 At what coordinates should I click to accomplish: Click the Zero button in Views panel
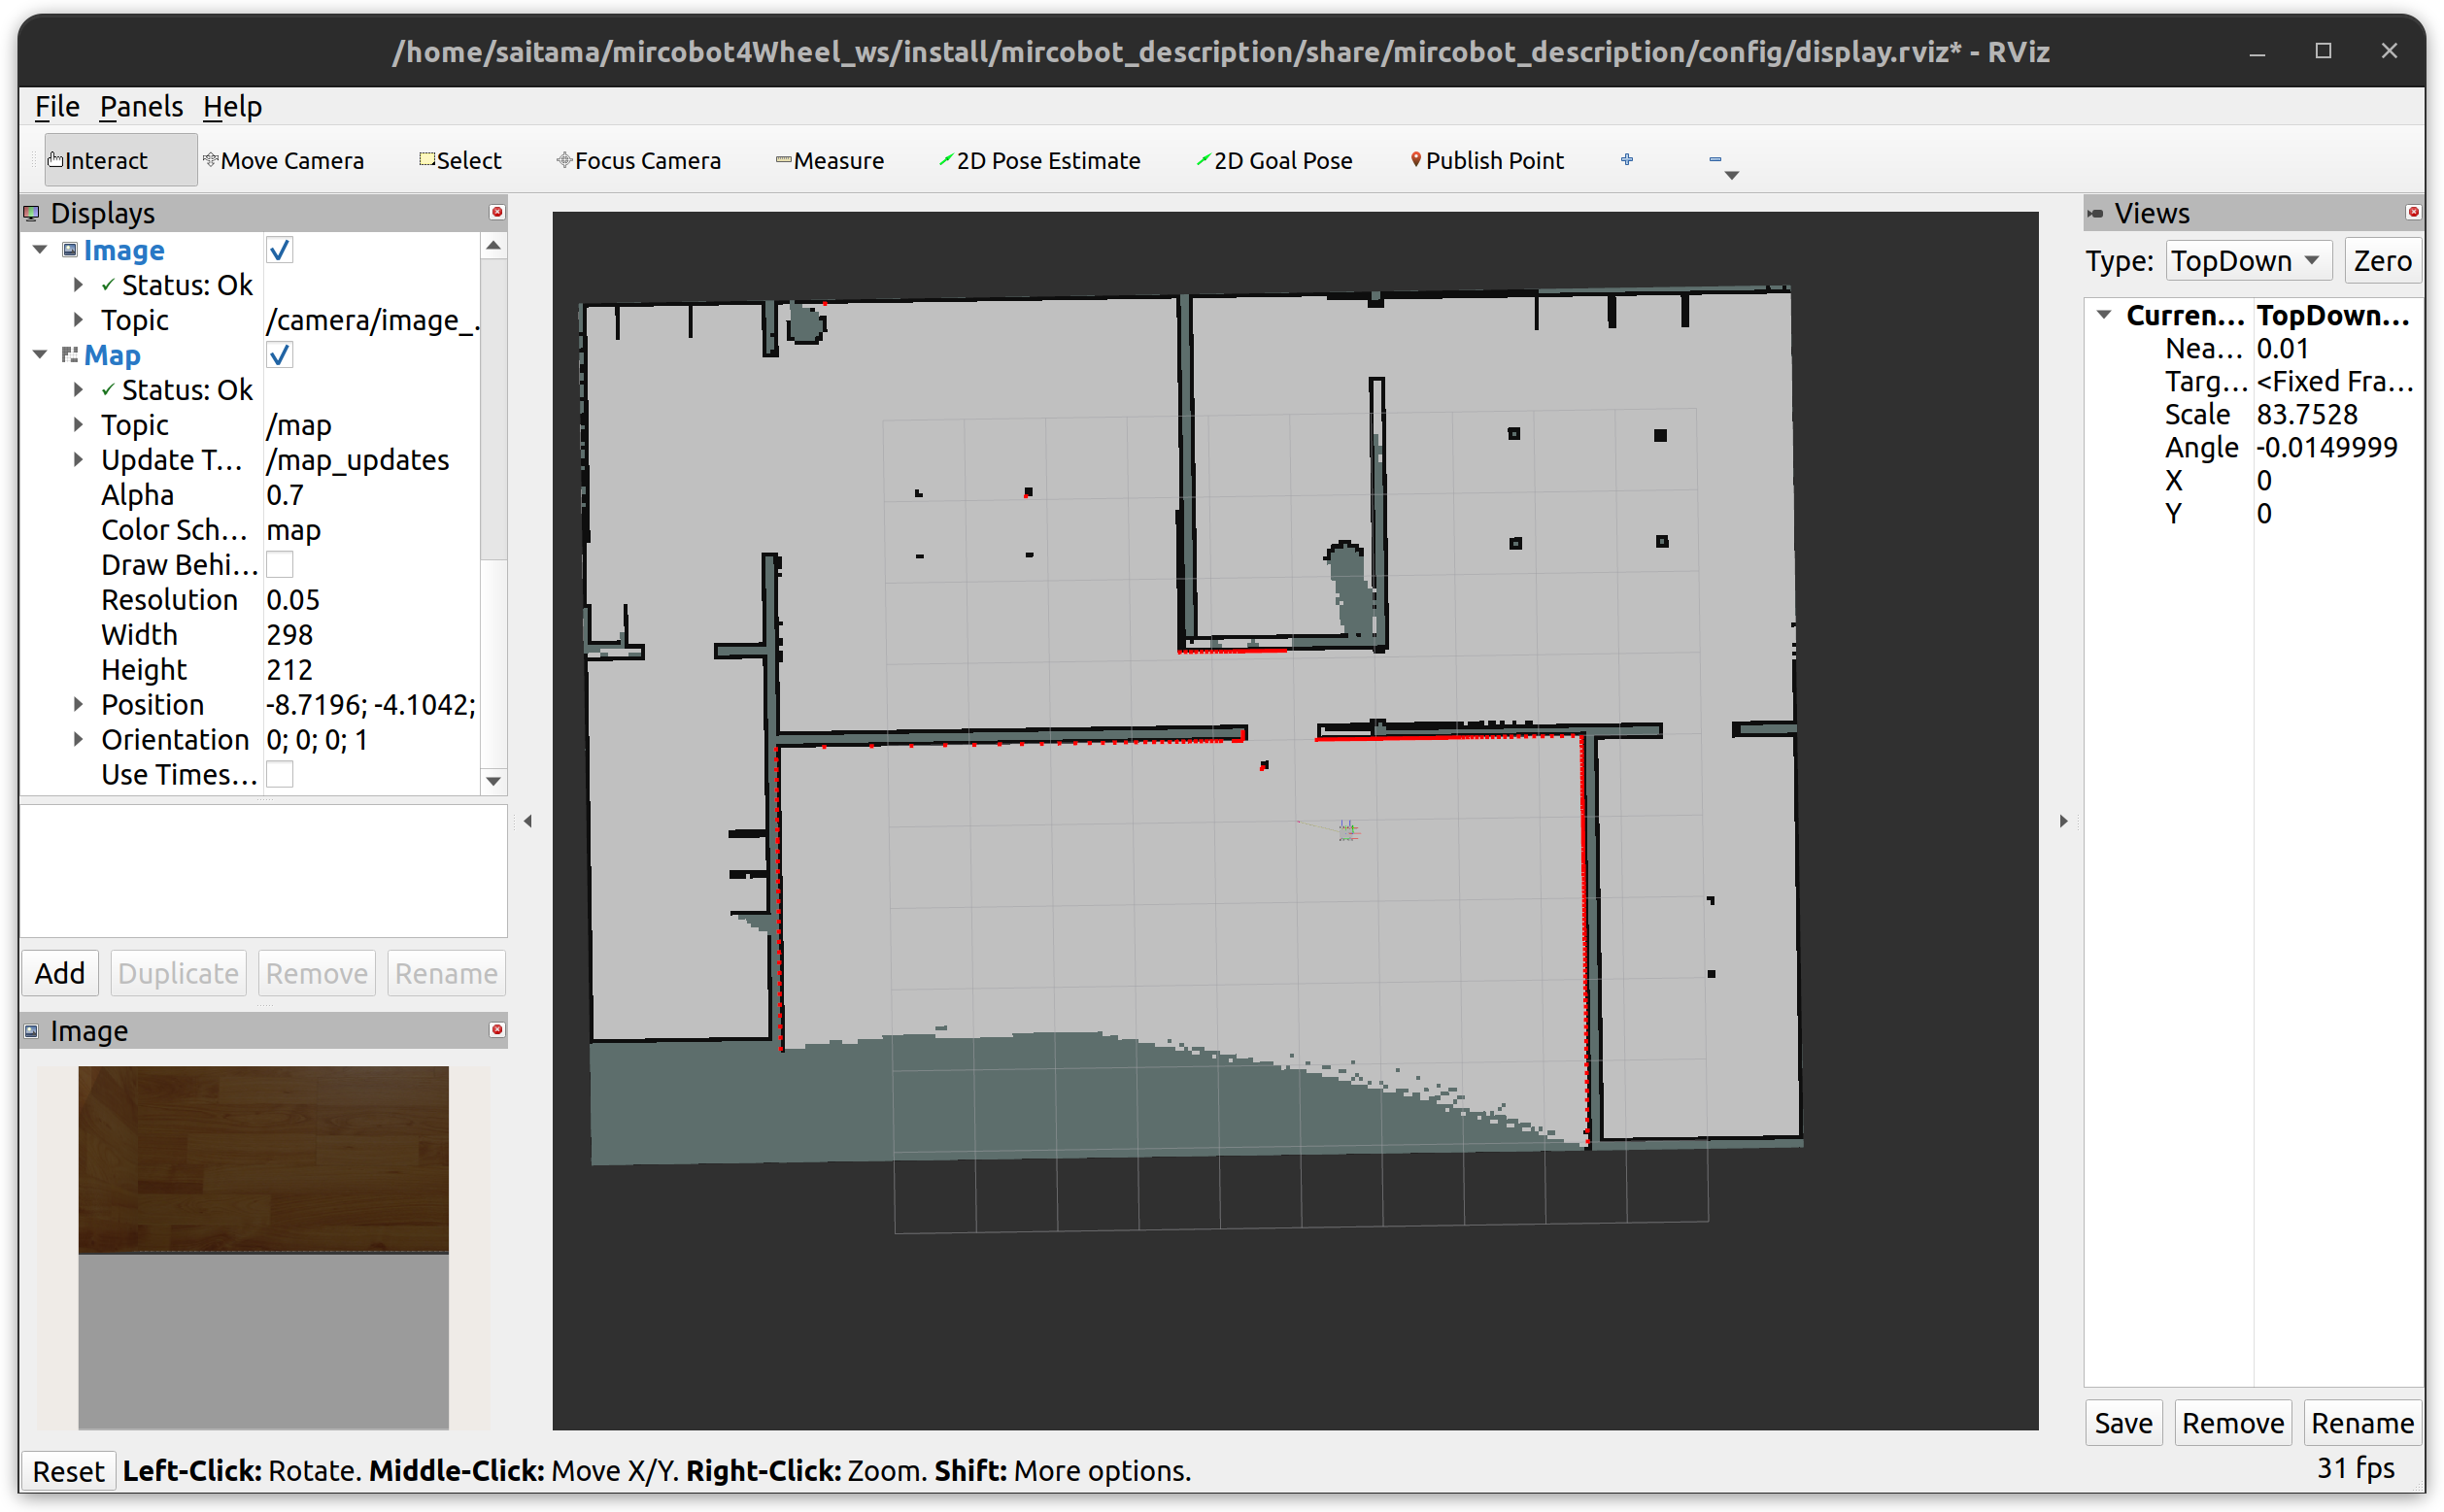(2381, 260)
